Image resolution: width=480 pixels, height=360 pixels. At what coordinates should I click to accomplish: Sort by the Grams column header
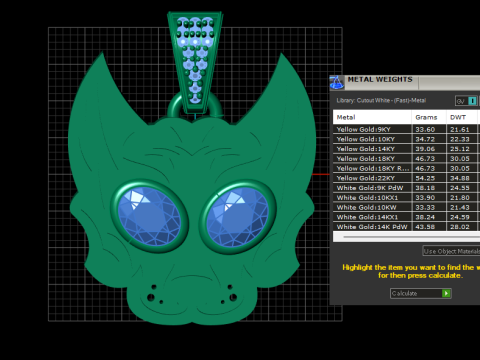coord(429,117)
